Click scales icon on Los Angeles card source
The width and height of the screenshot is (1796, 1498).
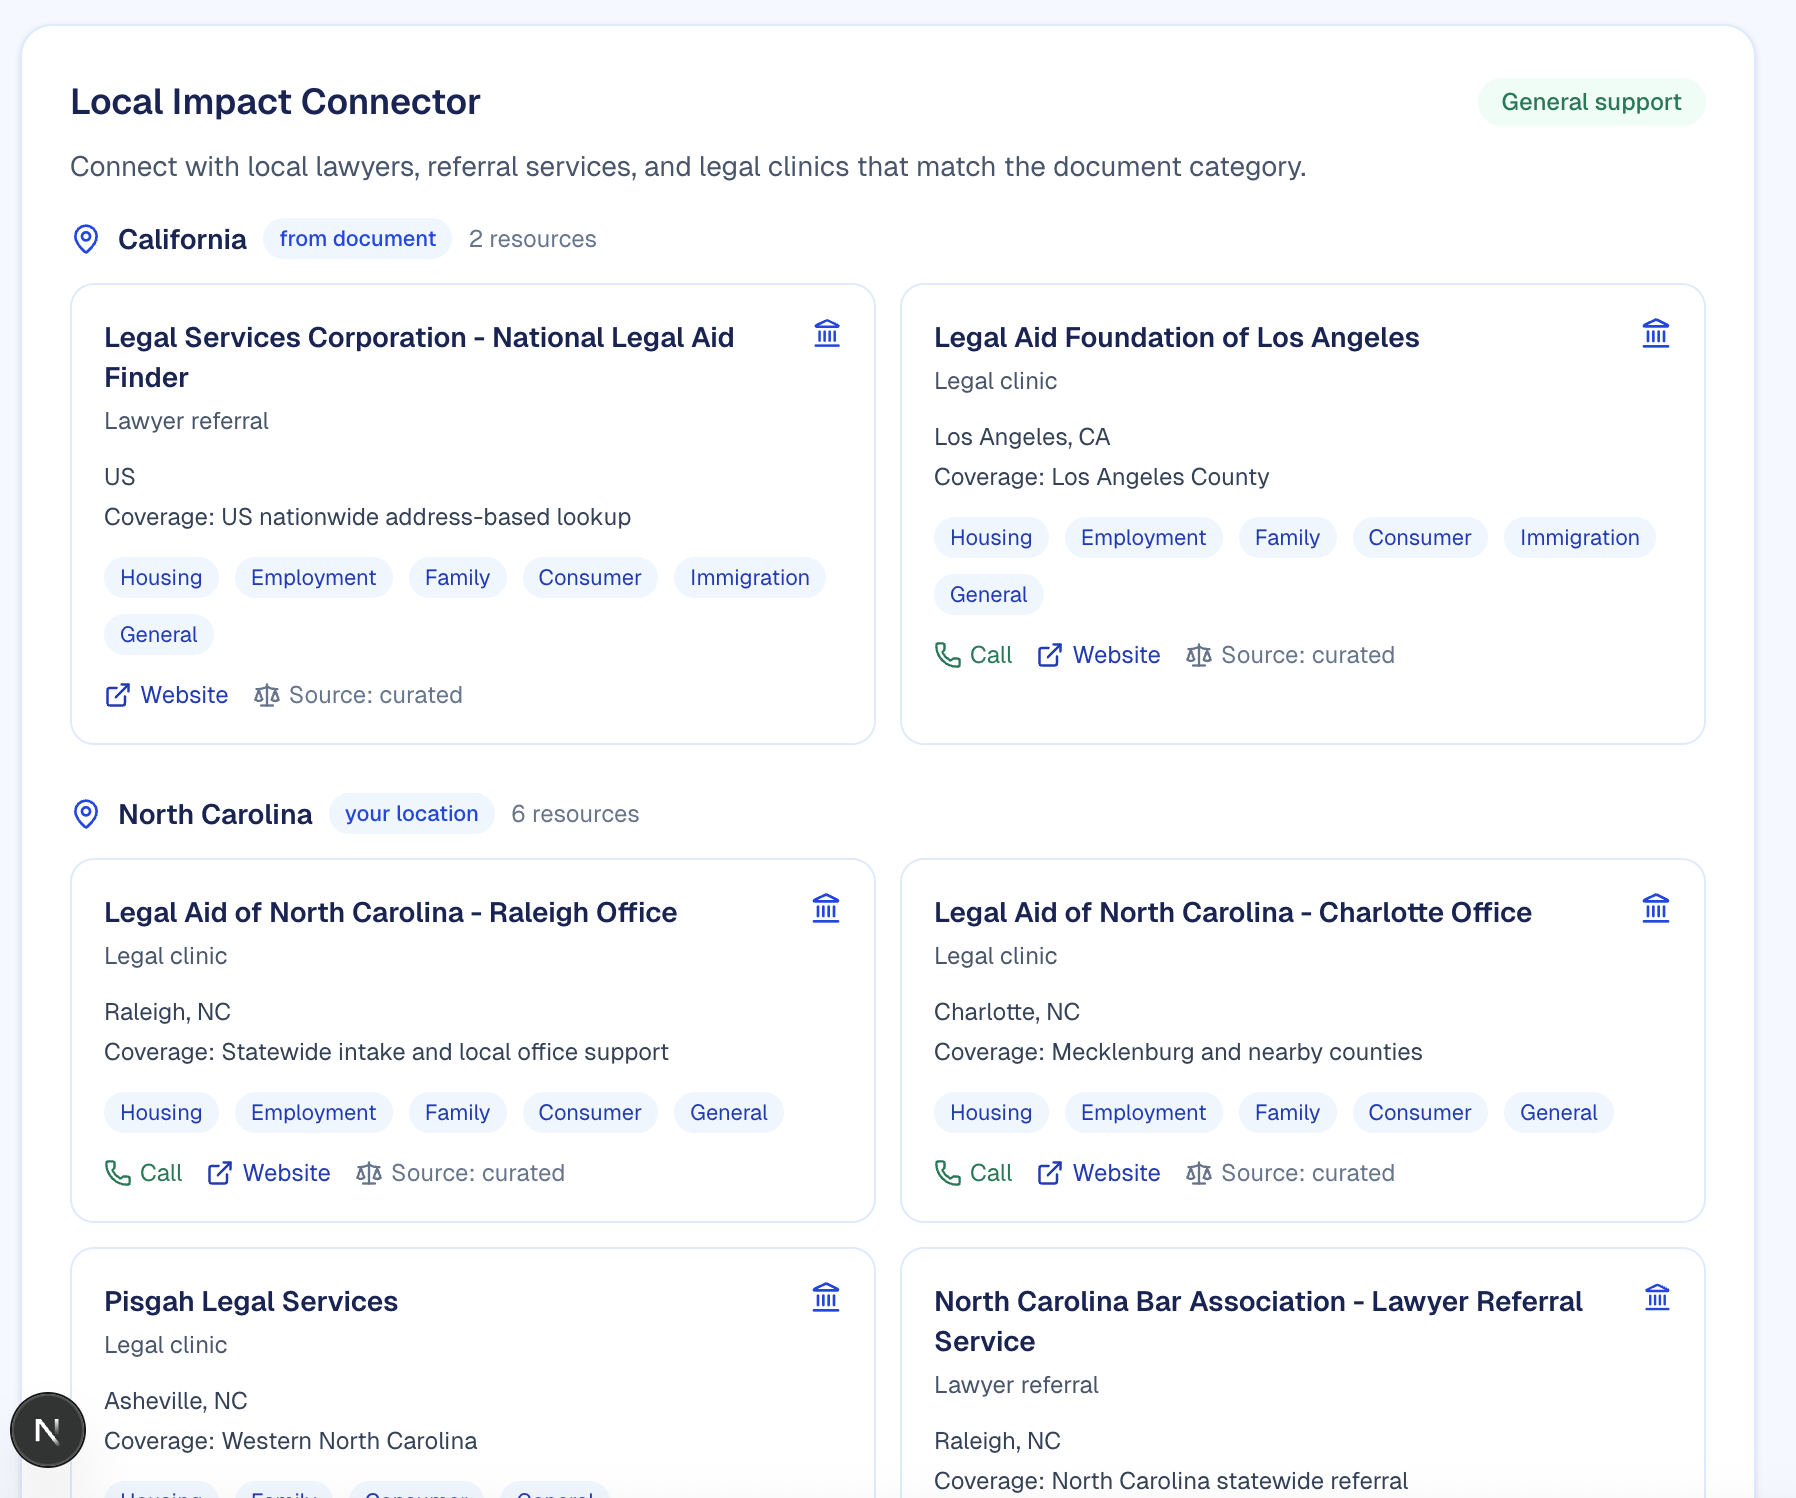click(x=1198, y=655)
